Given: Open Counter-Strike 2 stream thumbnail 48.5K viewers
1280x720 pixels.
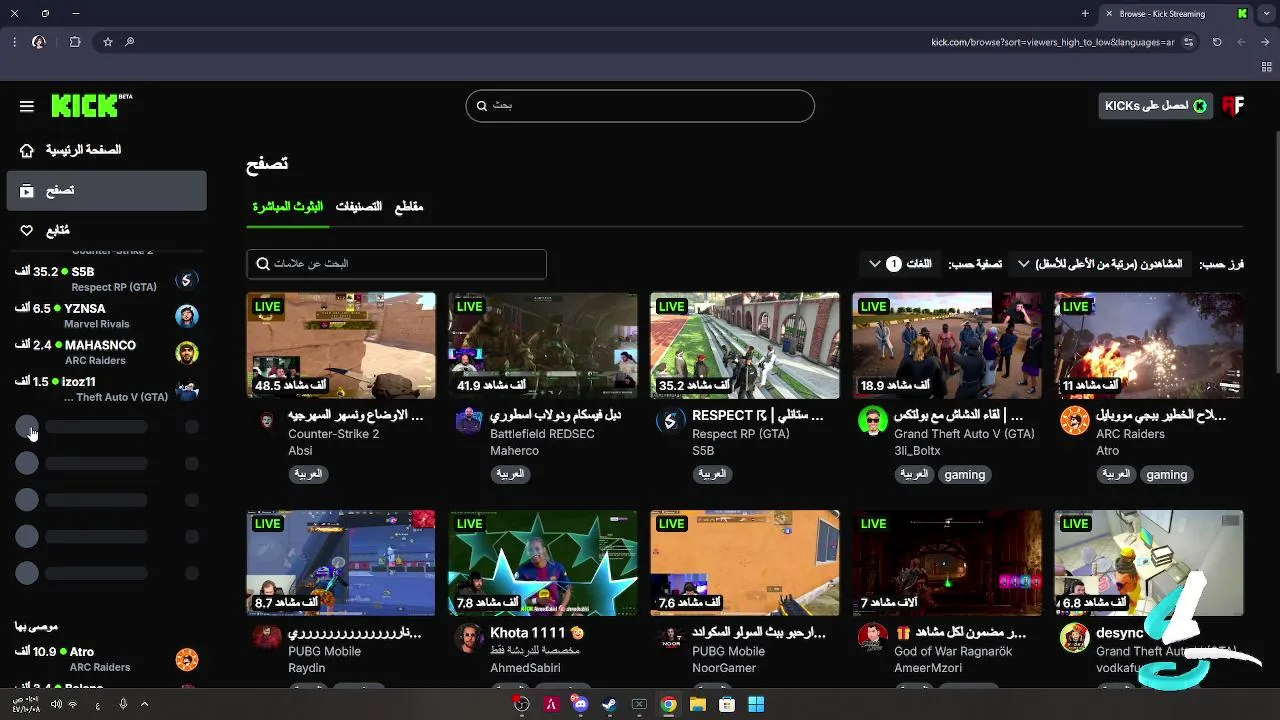Looking at the screenshot, I should tap(341, 345).
